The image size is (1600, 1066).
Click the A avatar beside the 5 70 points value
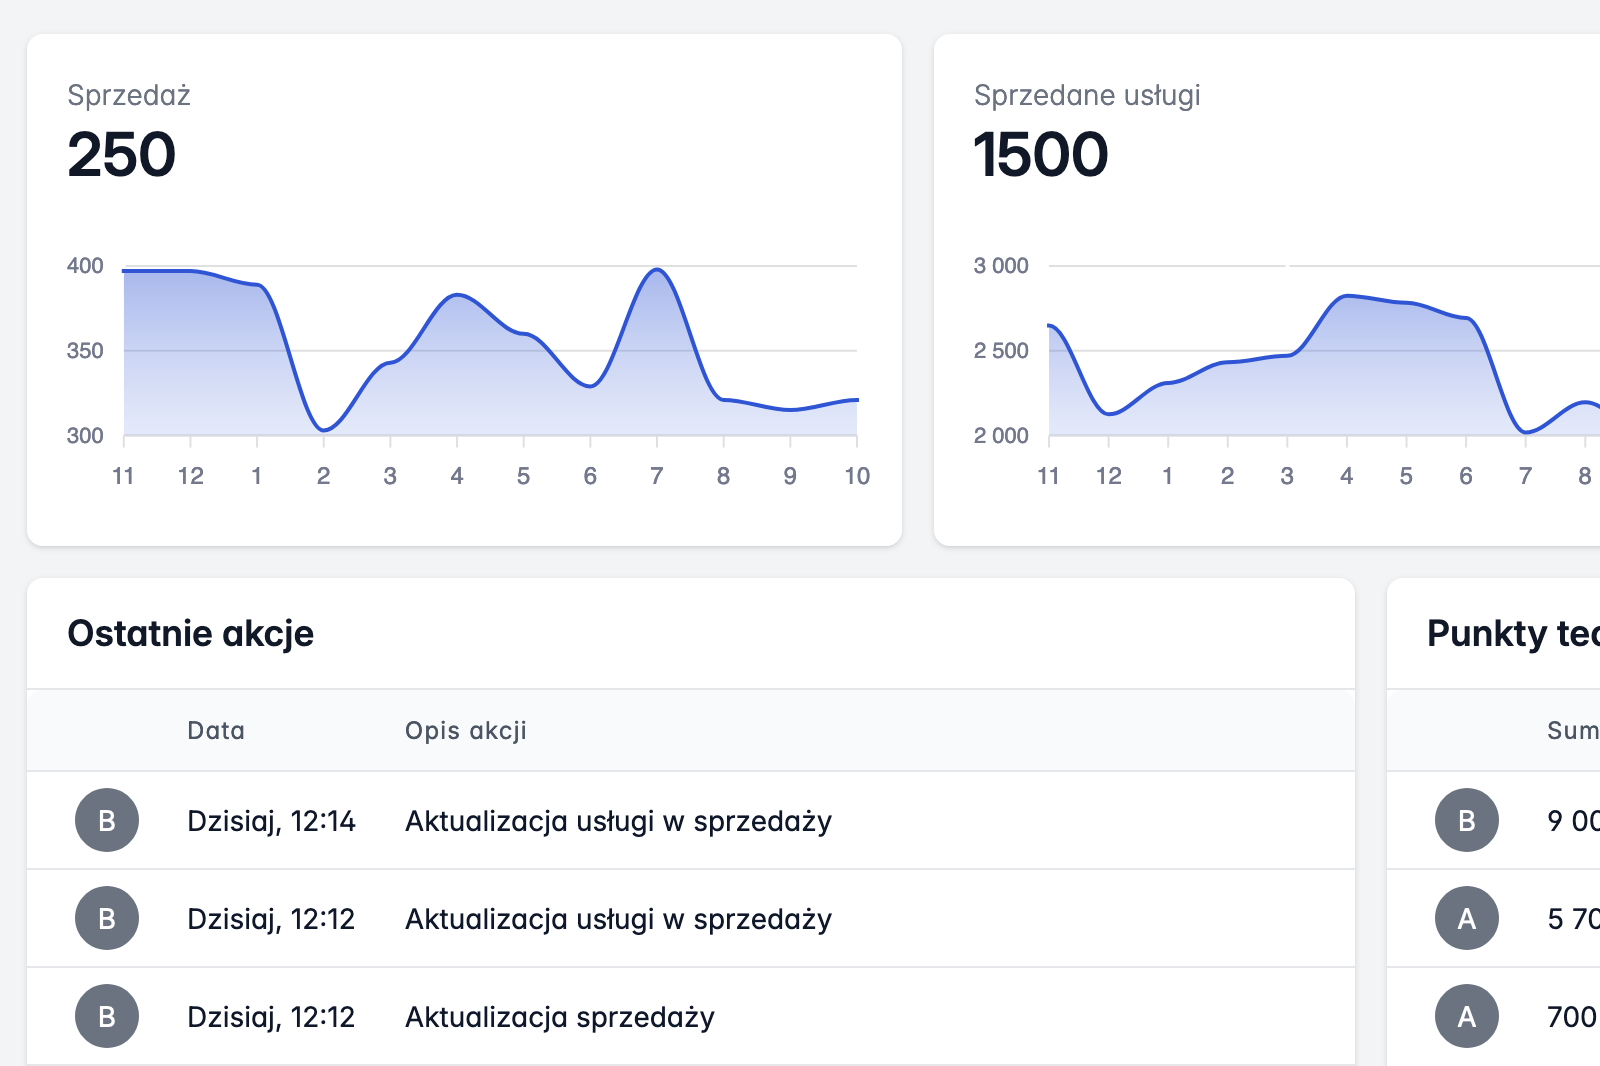point(1467,918)
